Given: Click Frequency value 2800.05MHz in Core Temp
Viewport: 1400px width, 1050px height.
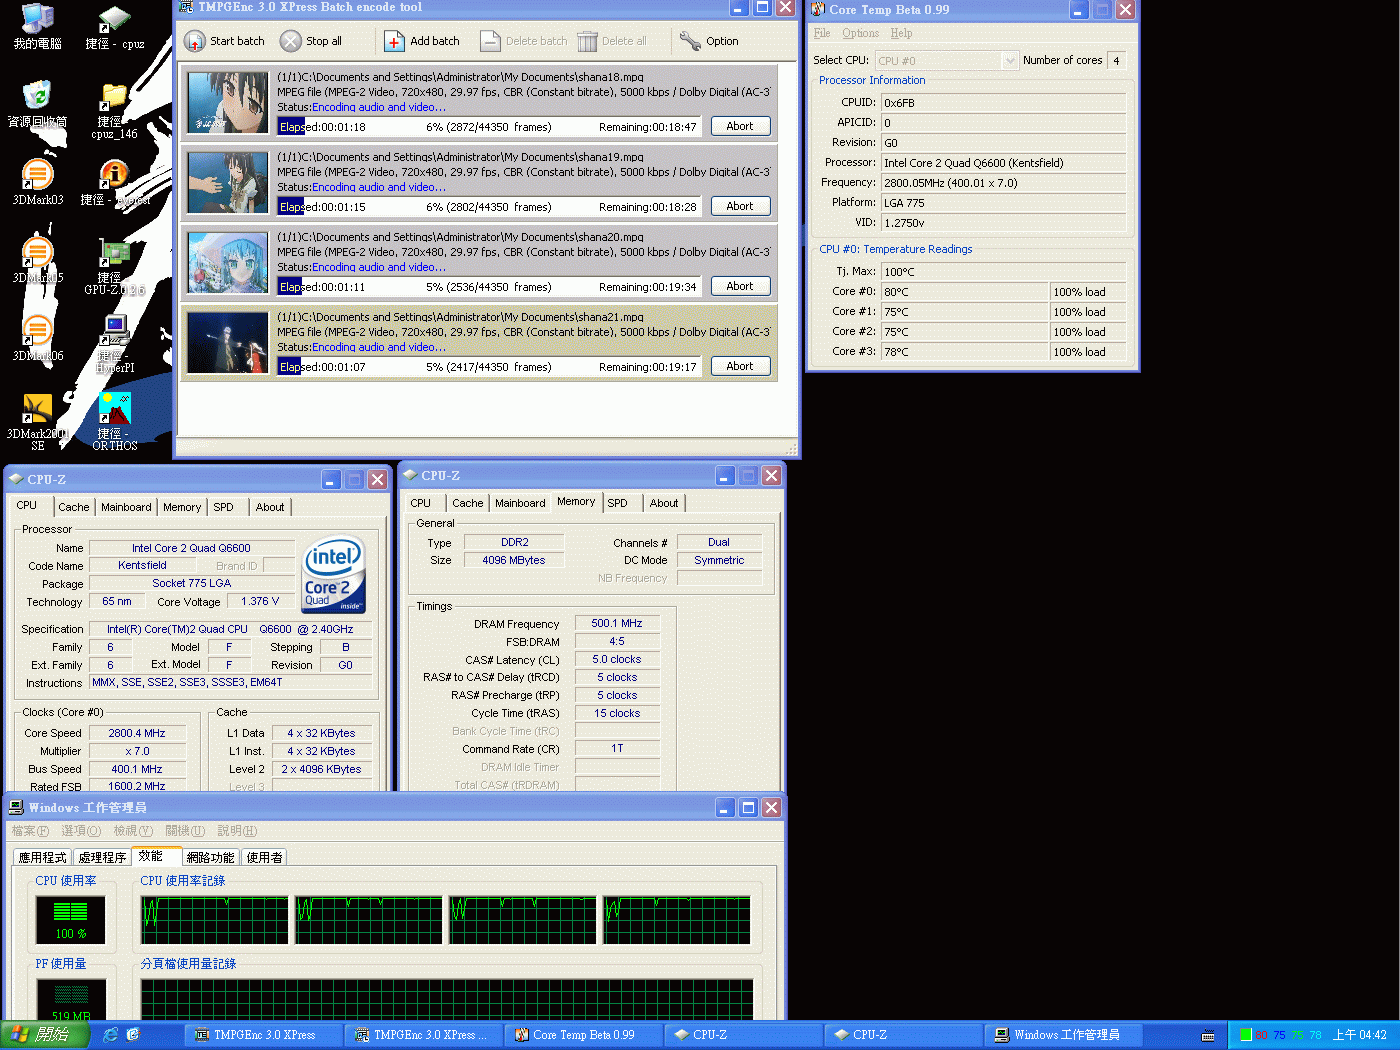Looking at the screenshot, I should (x=1003, y=183).
